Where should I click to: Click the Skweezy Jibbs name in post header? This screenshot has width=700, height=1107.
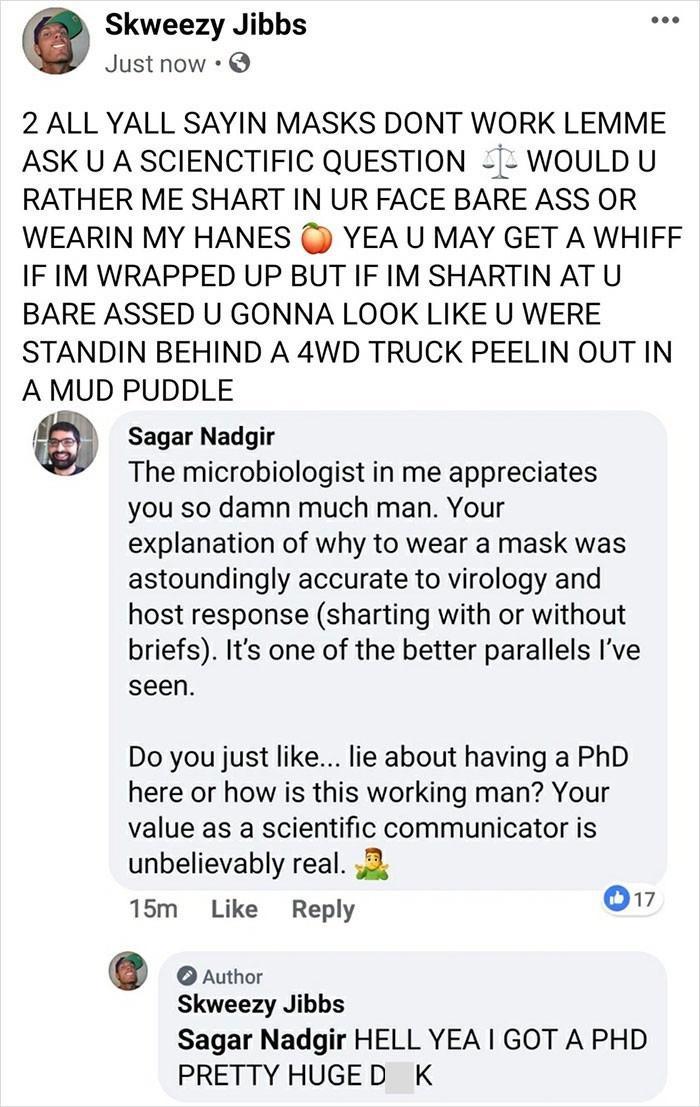(x=205, y=25)
